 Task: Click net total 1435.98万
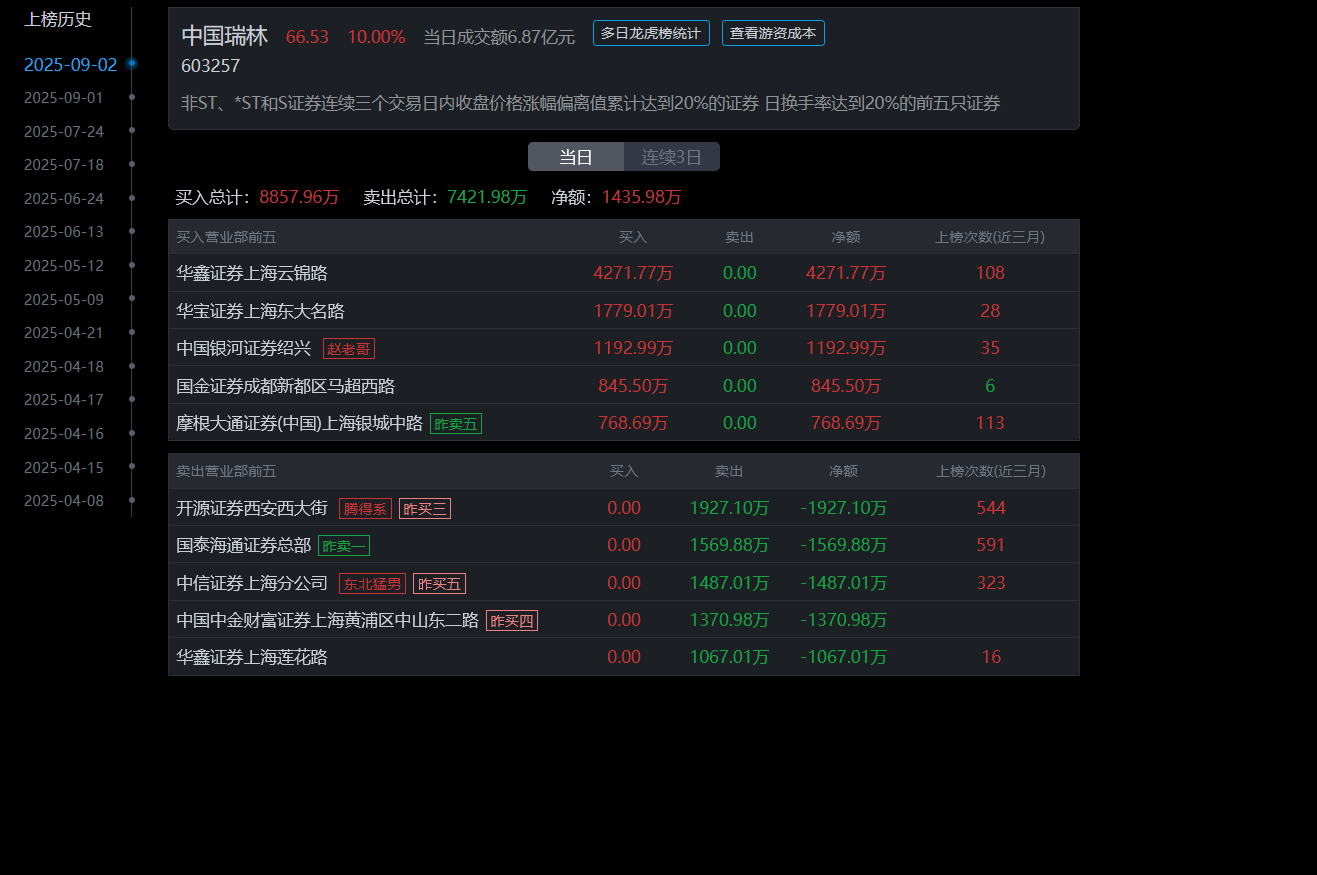point(642,198)
